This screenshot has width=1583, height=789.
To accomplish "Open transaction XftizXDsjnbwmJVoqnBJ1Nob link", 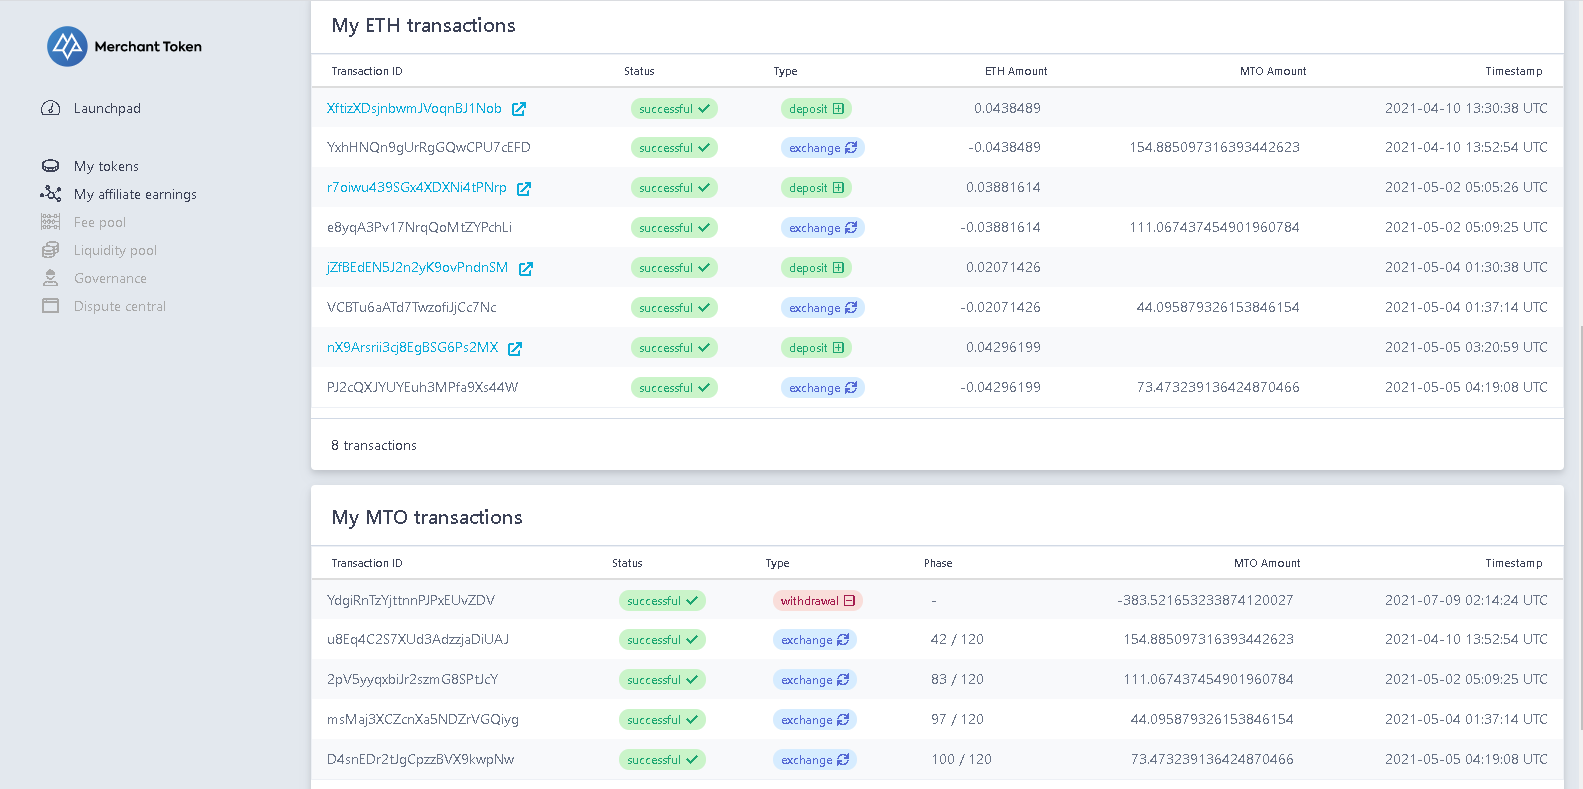I will (414, 108).
